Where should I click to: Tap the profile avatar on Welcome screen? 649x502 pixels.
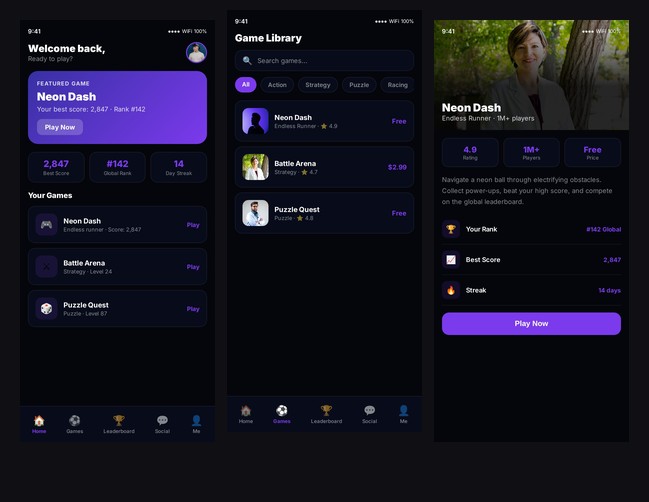196,52
